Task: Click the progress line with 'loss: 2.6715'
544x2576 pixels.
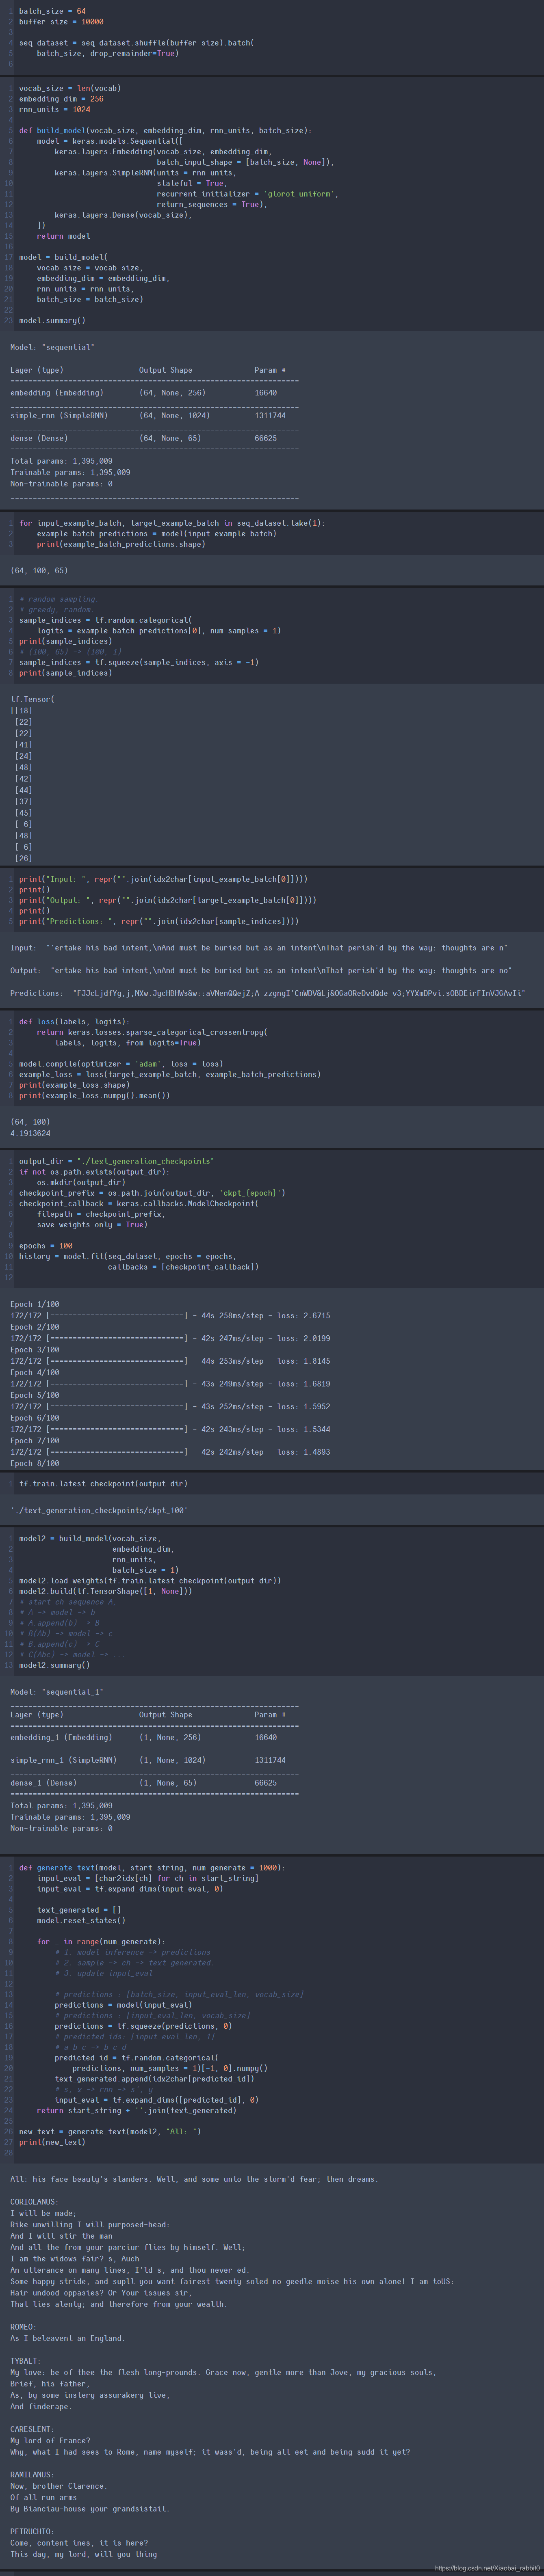Action: tap(170, 1315)
